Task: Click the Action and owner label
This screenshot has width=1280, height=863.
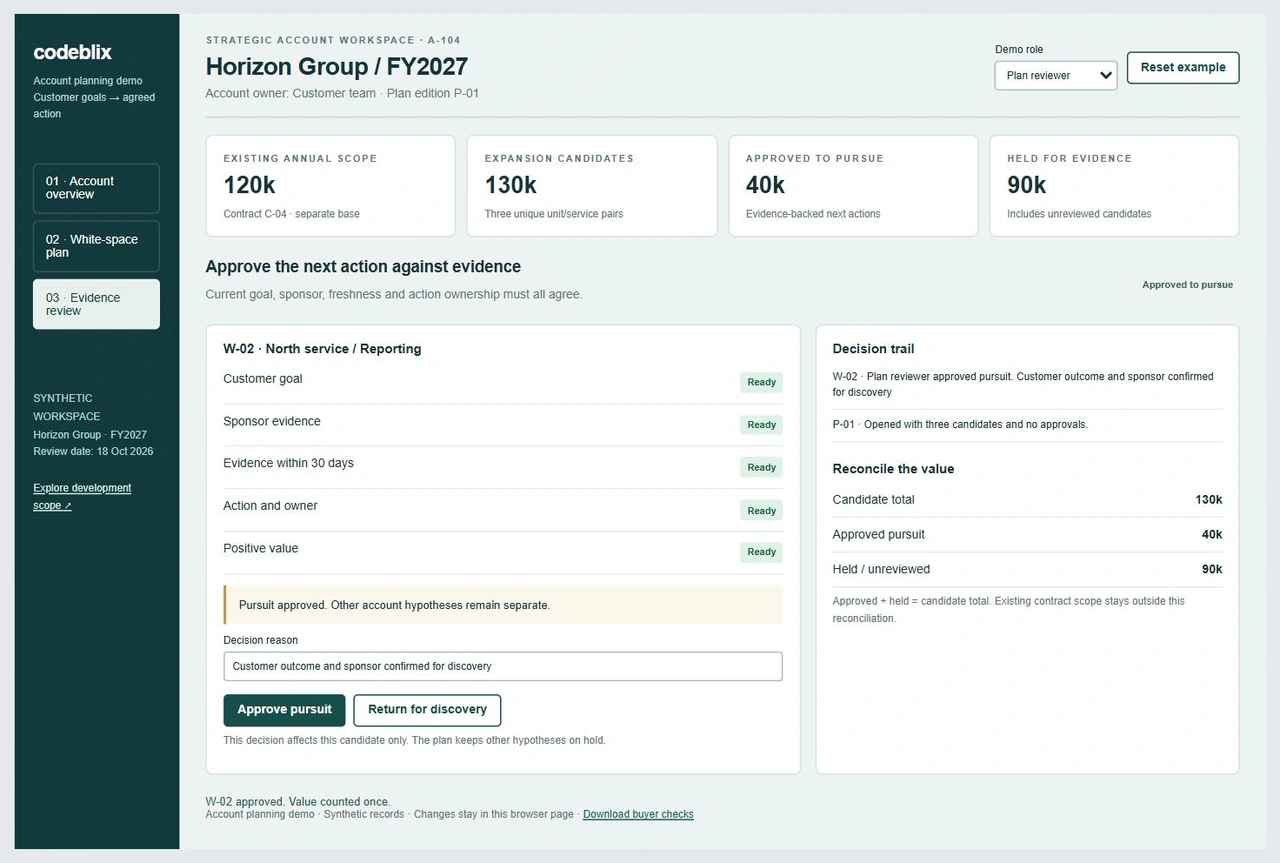Action: click(x=270, y=506)
